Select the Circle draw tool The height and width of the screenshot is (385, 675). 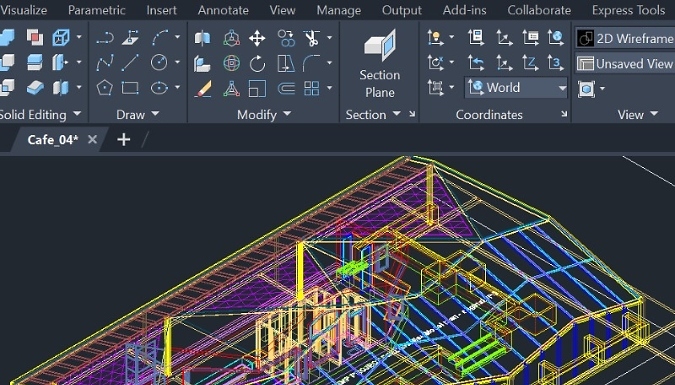click(159, 62)
